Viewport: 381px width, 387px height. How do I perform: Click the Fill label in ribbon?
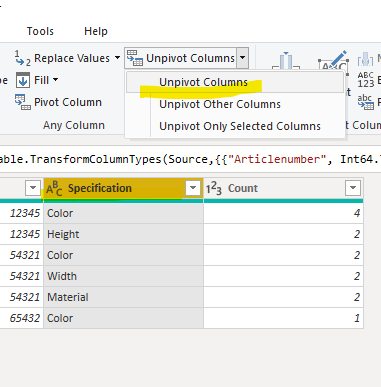41,80
